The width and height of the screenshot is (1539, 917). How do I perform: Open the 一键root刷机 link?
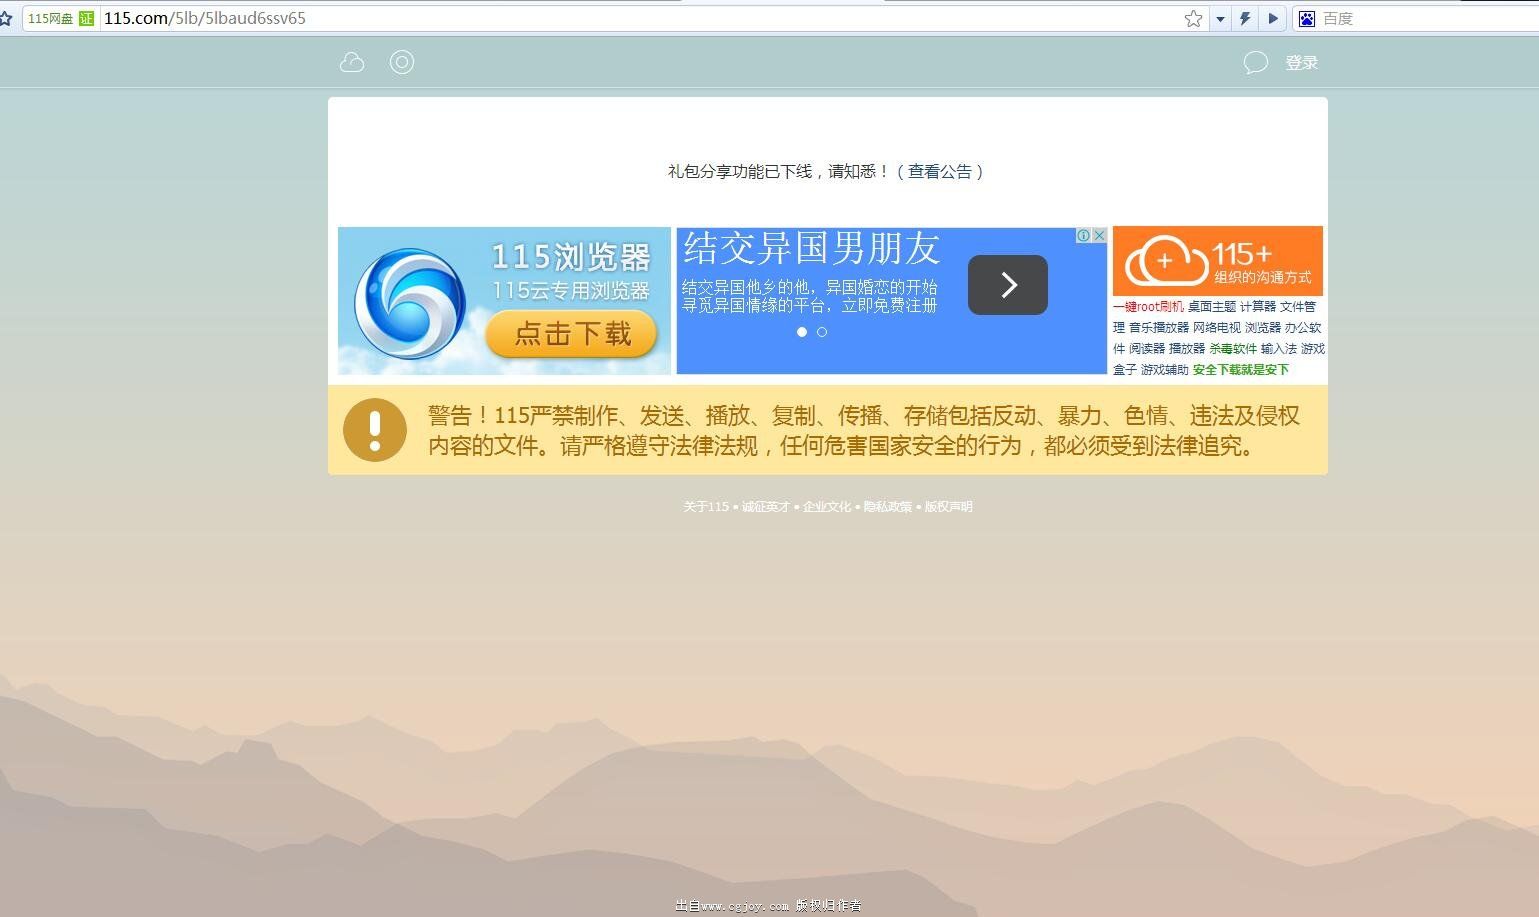[x=1148, y=307]
